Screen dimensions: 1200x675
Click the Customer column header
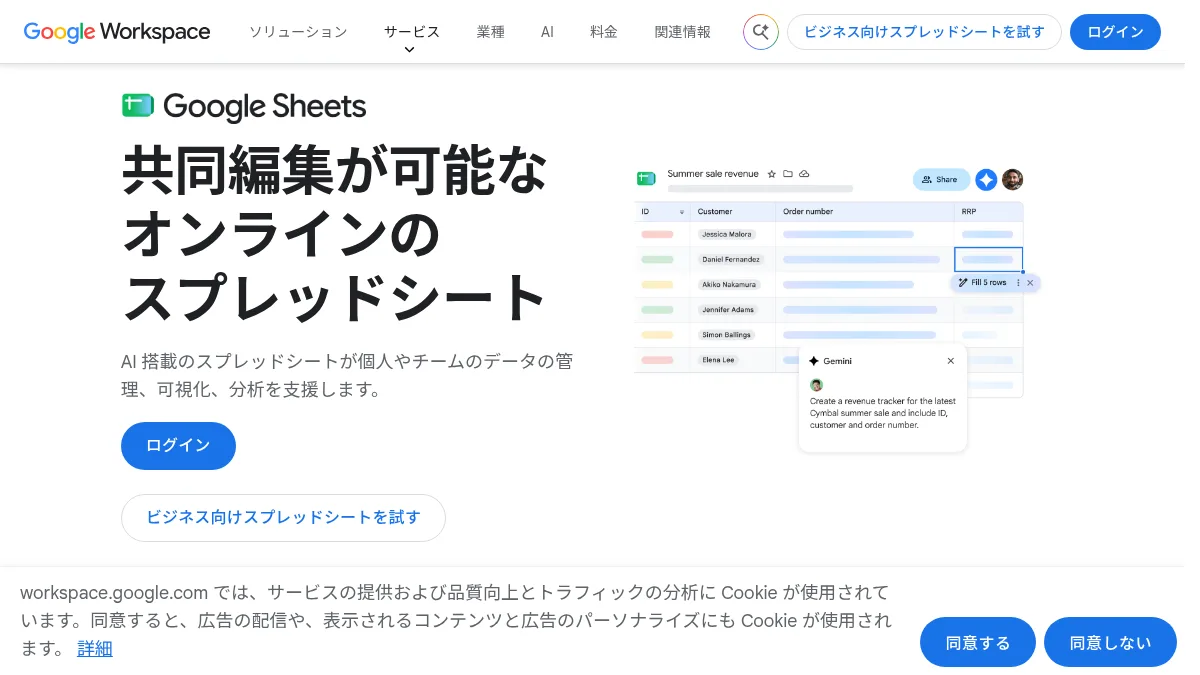(x=715, y=212)
